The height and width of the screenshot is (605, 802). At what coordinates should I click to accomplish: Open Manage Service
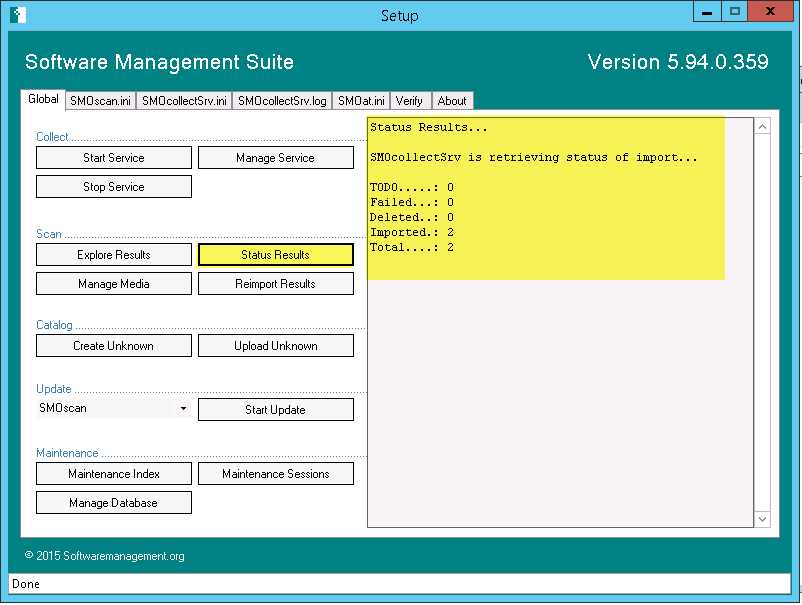click(275, 158)
